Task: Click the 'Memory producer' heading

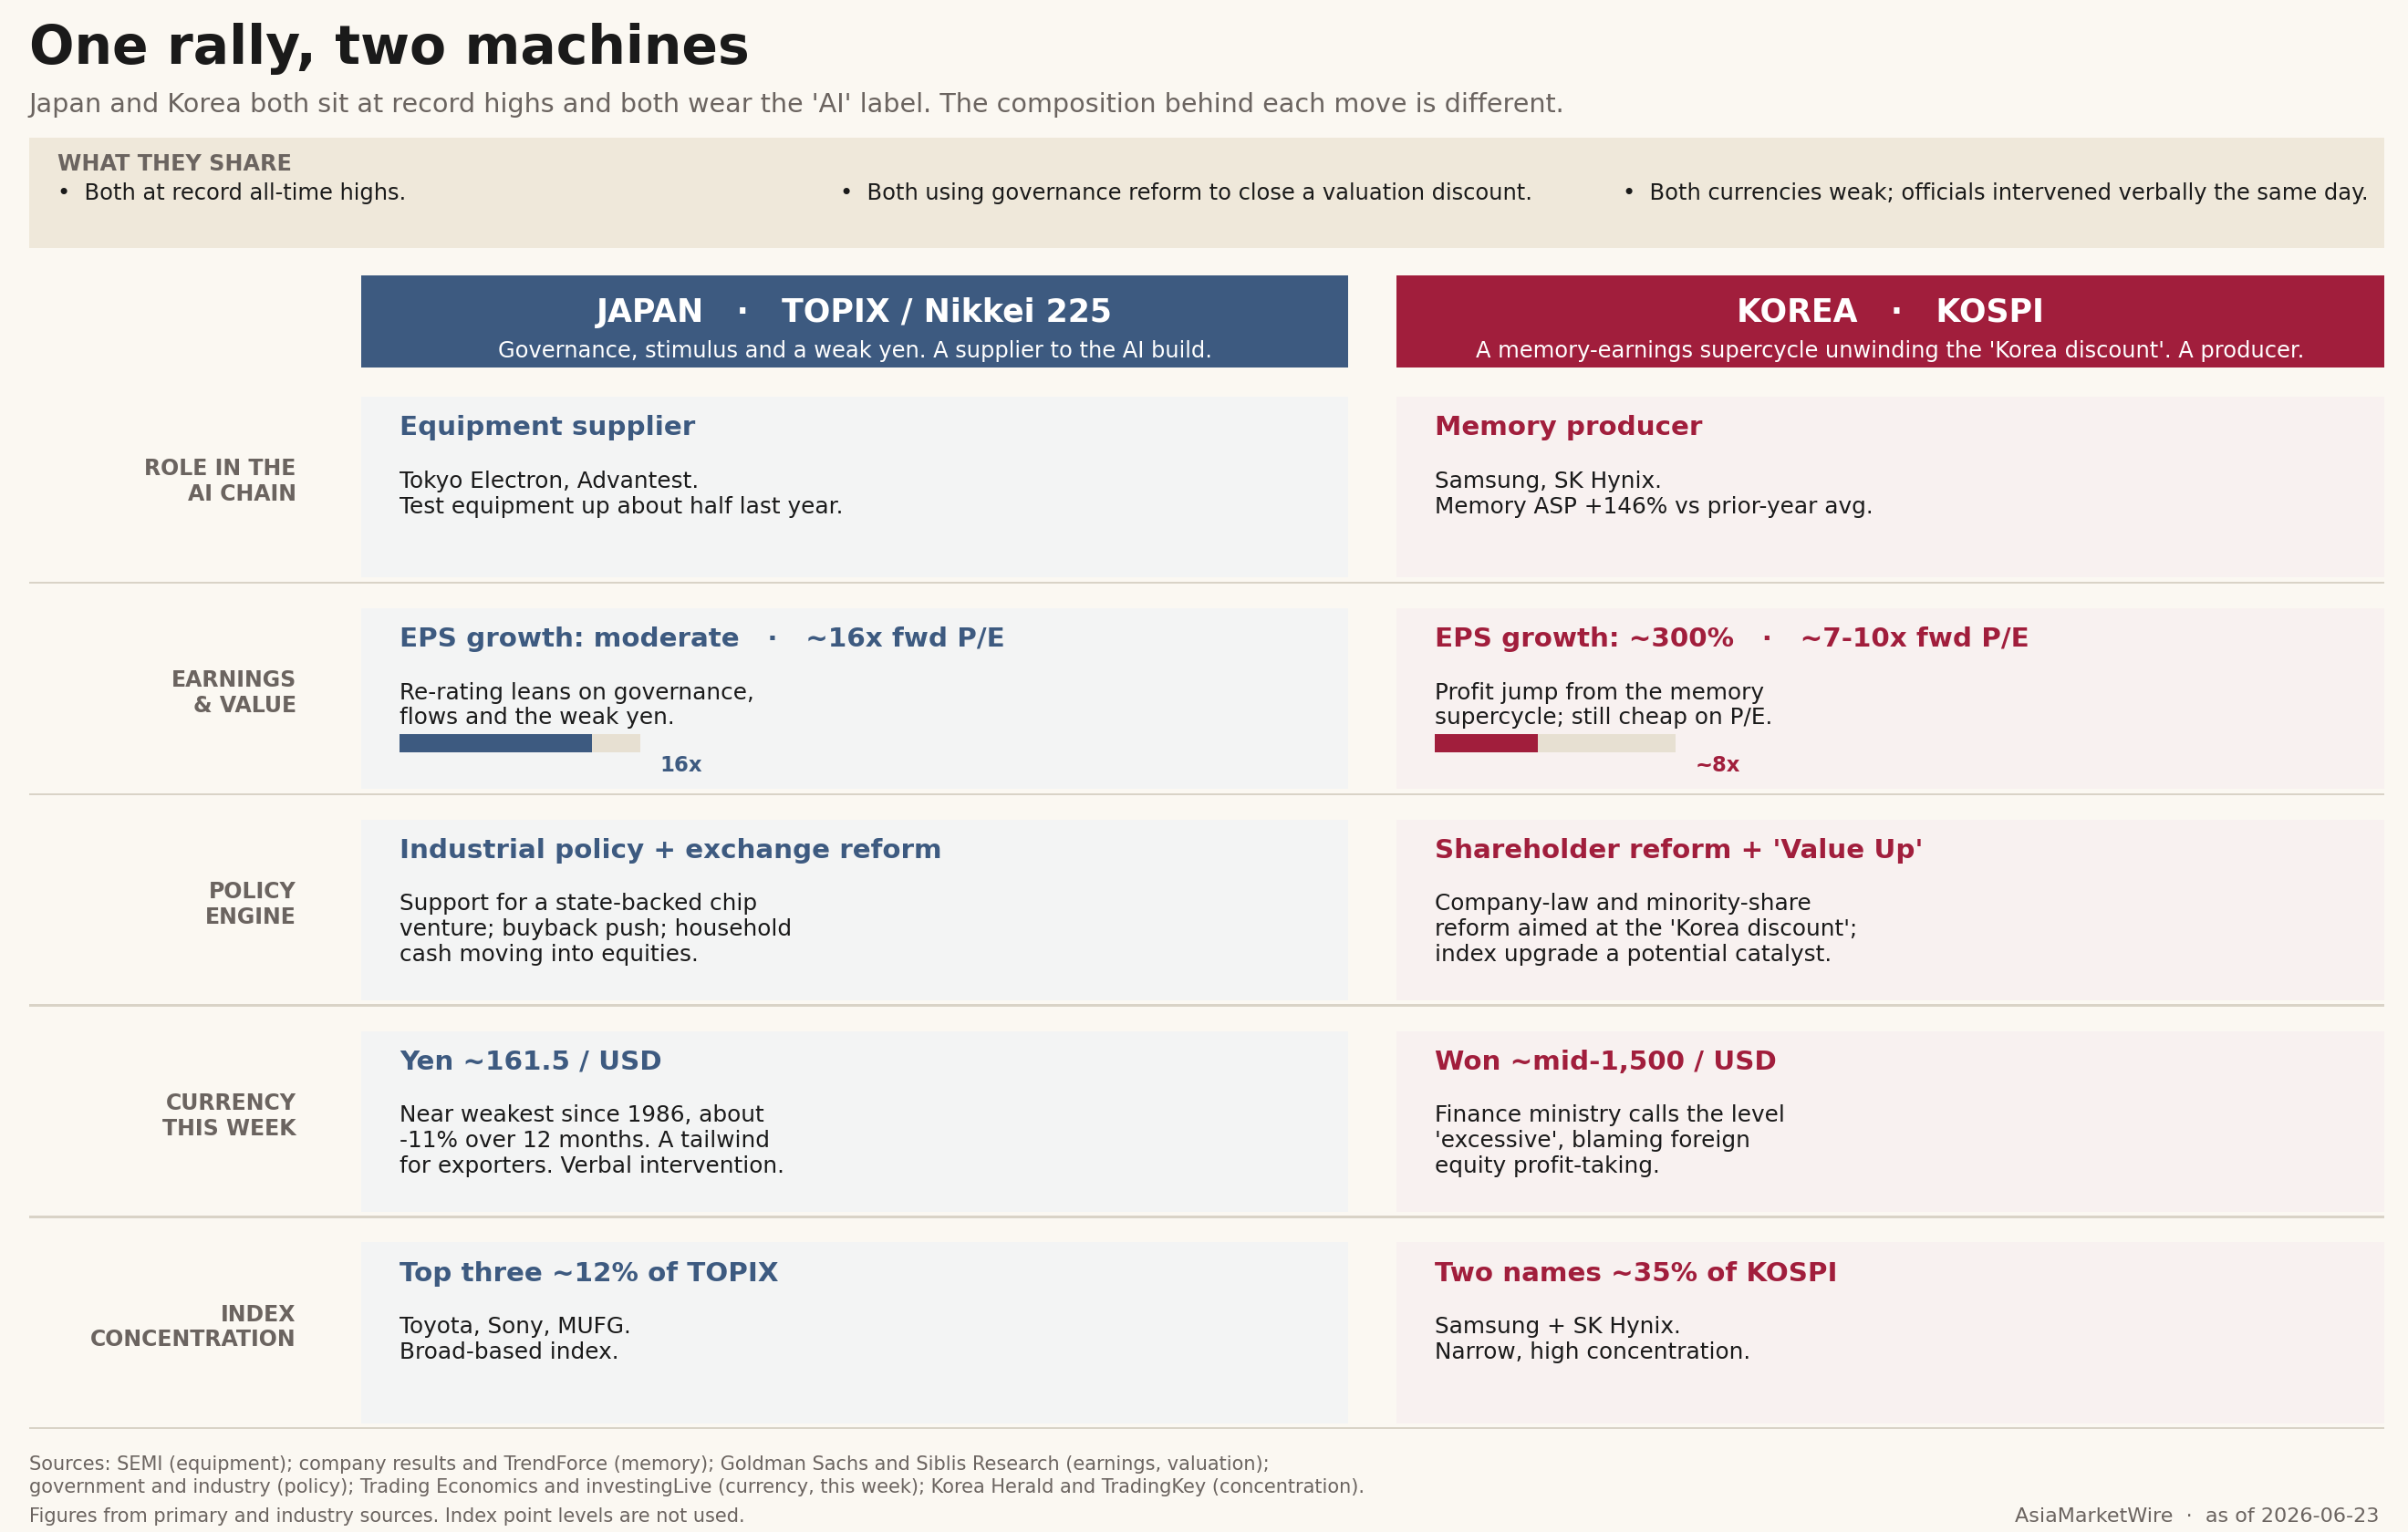Action: tap(1568, 426)
